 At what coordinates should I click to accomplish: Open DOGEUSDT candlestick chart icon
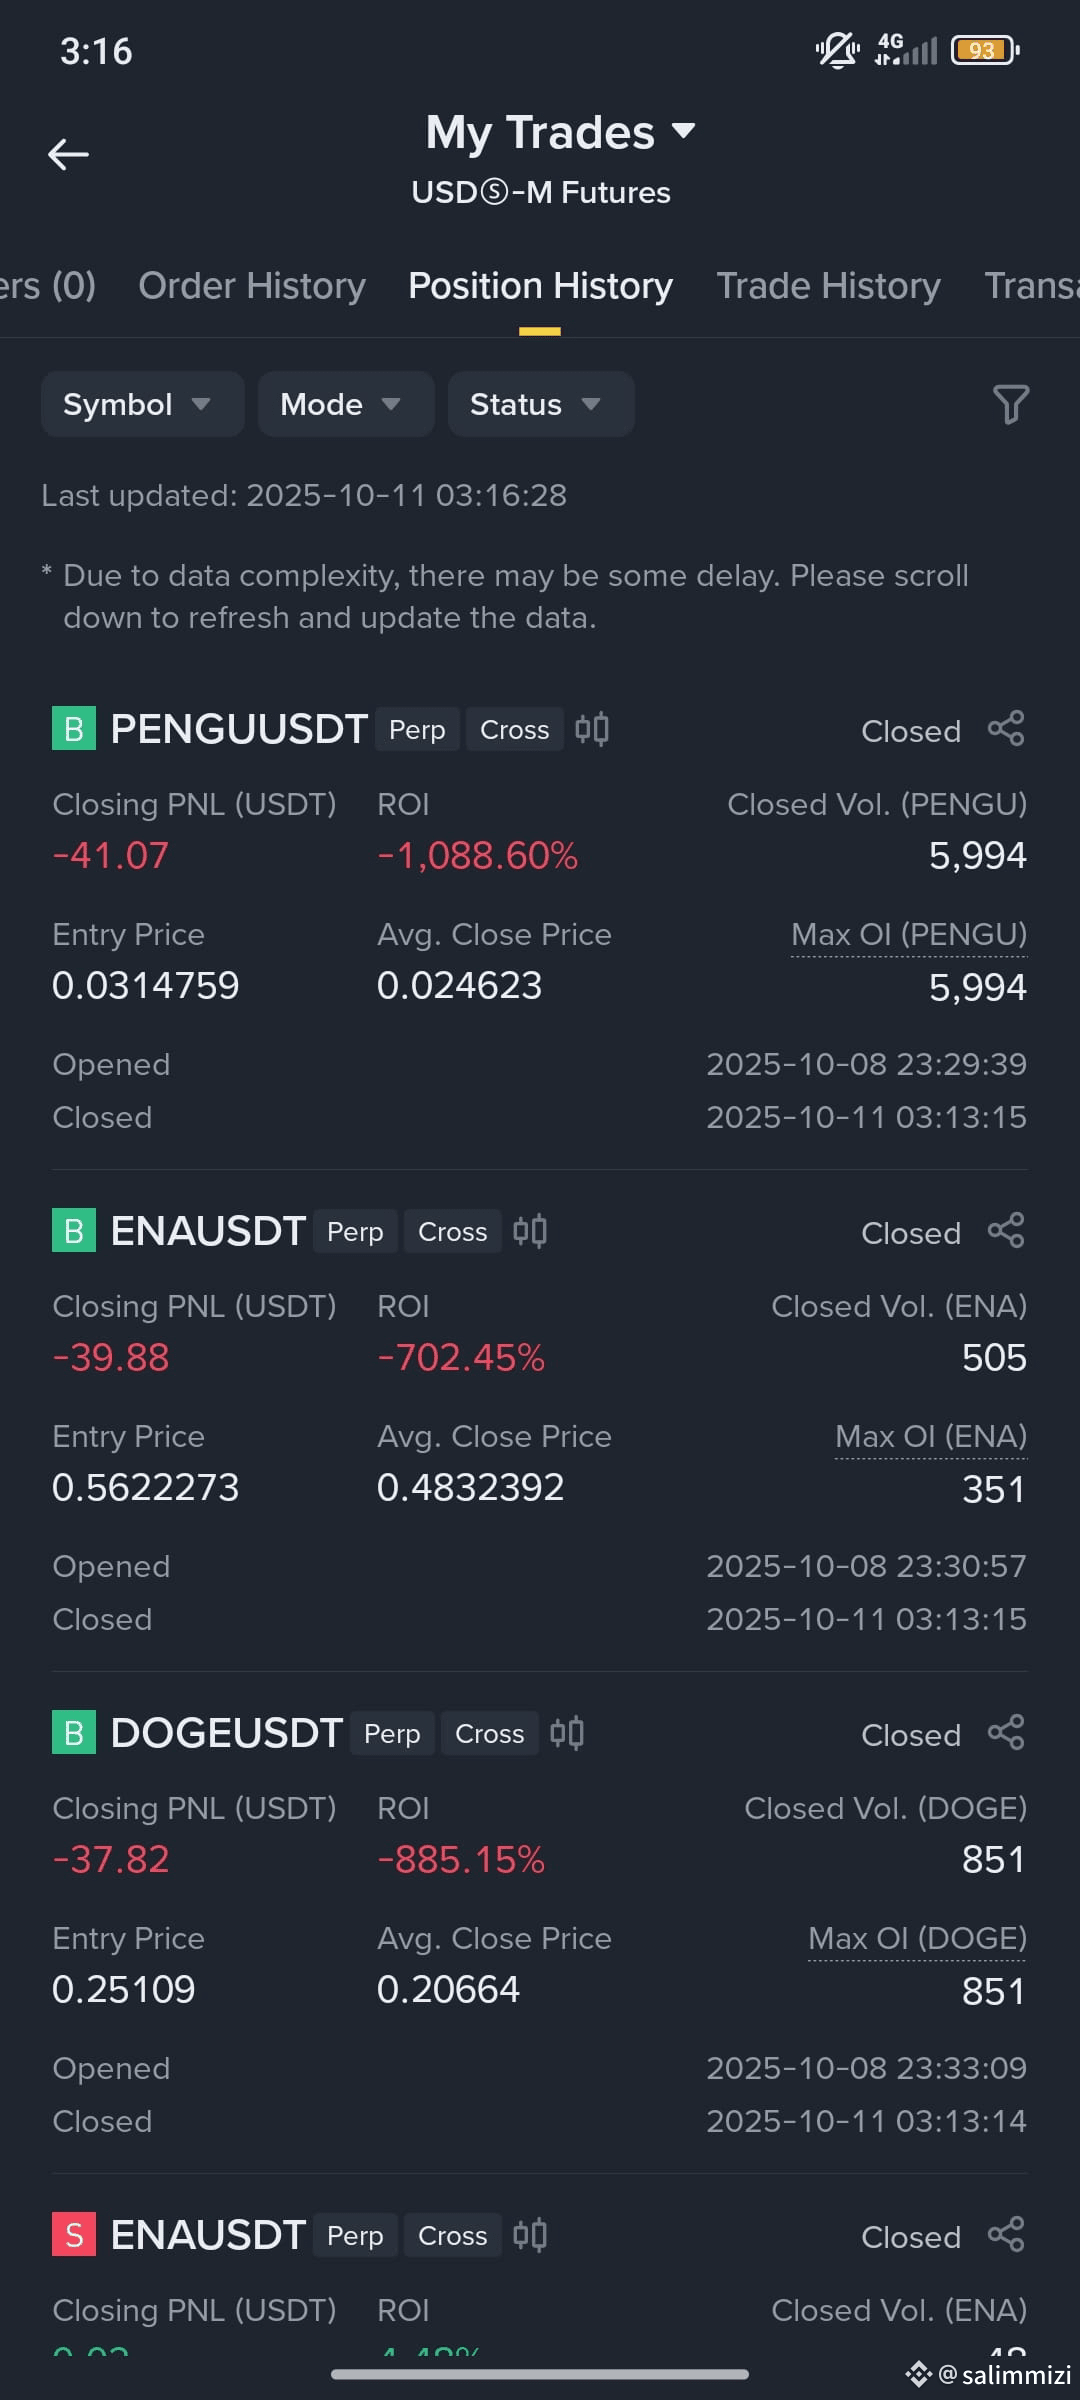[567, 1733]
